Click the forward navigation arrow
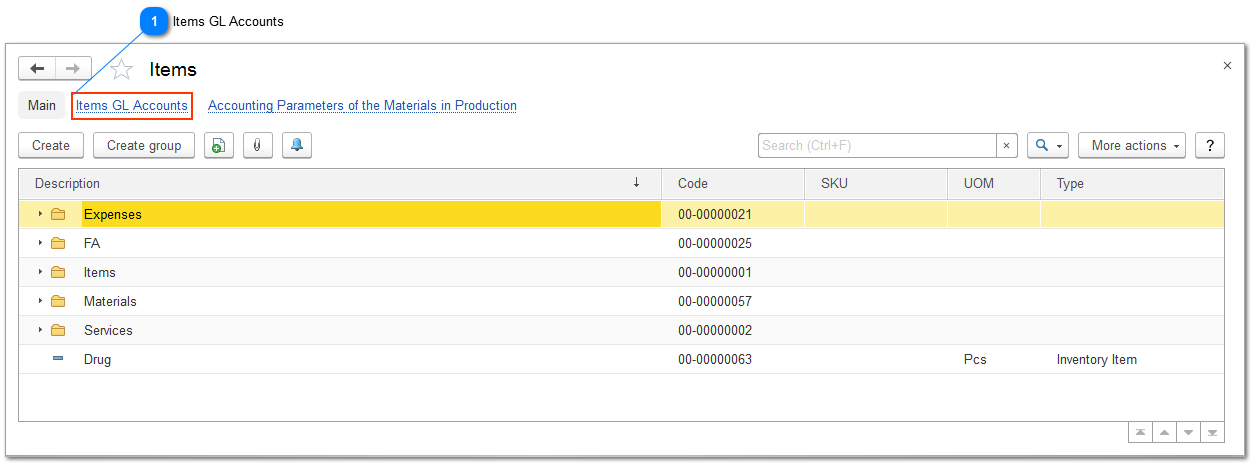Image resolution: width=1254 pixels, height=466 pixels. [x=73, y=69]
